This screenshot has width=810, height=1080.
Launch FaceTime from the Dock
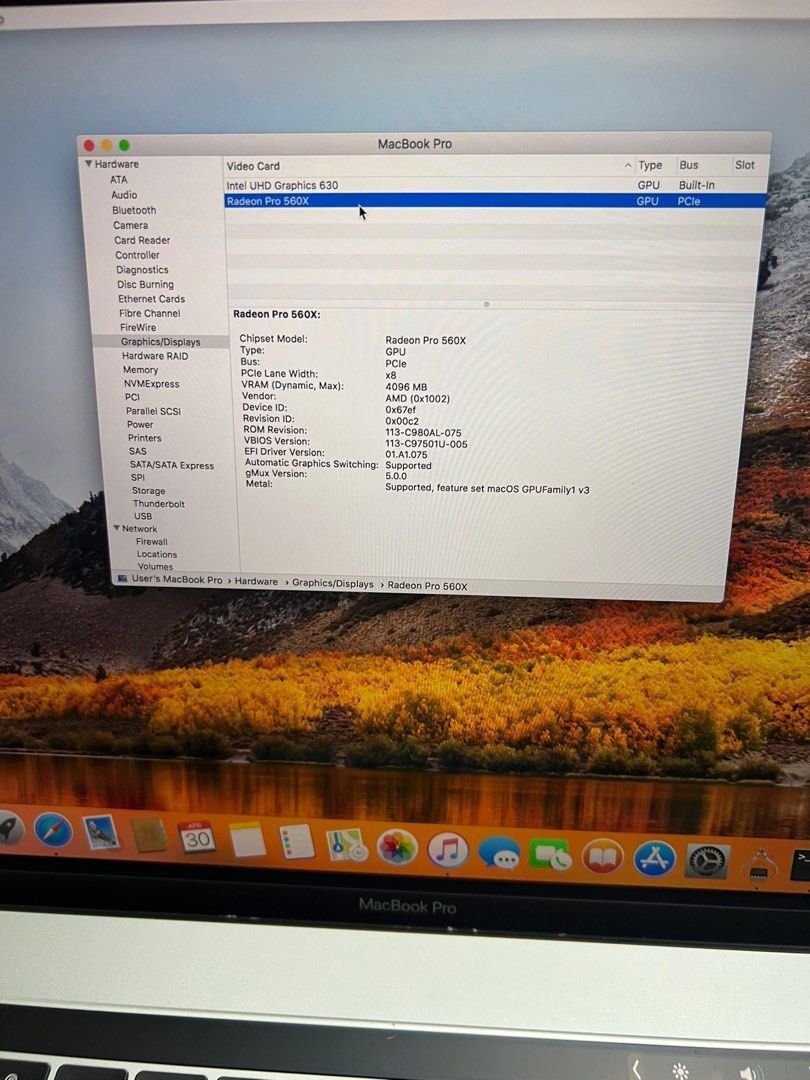(550, 855)
